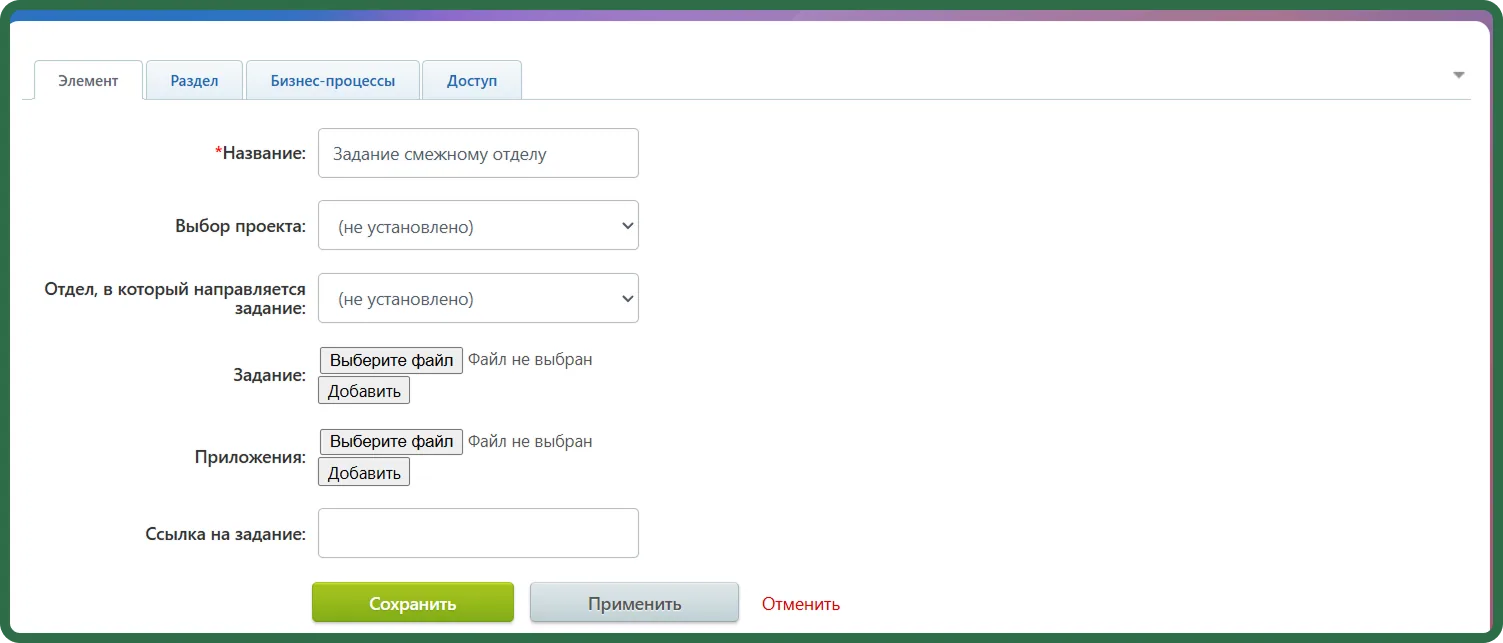The width and height of the screenshot is (1503, 643).
Task: Save the form with Сохранить
Action: click(x=413, y=603)
